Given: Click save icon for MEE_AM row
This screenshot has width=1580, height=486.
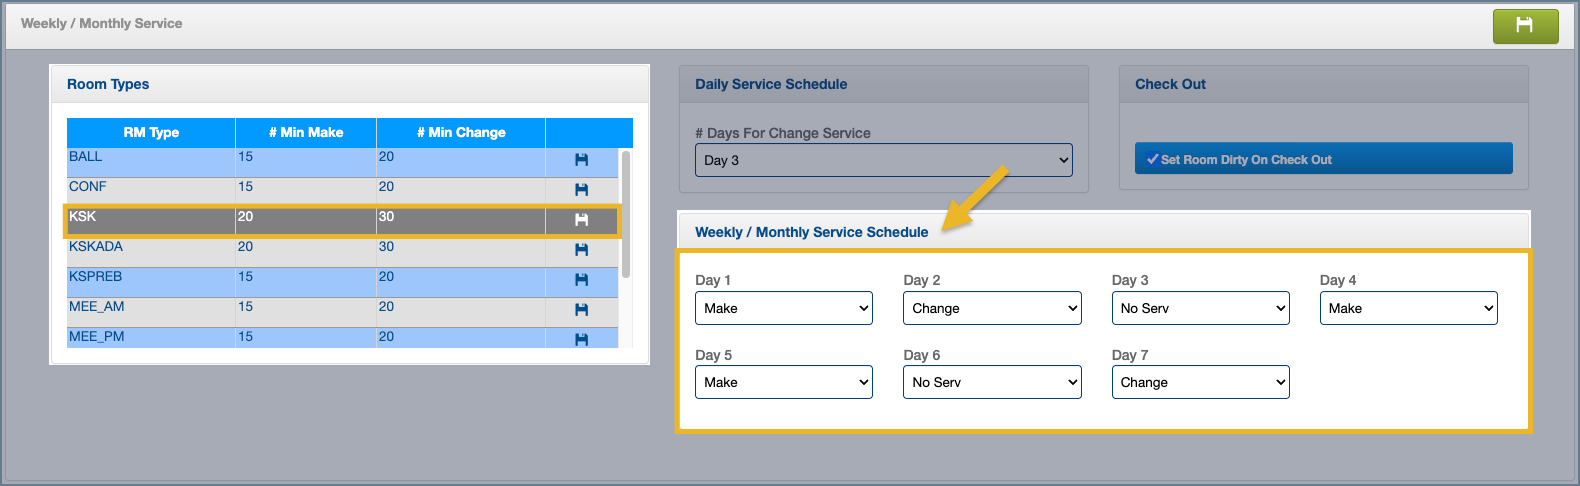Looking at the screenshot, I should [581, 310].
